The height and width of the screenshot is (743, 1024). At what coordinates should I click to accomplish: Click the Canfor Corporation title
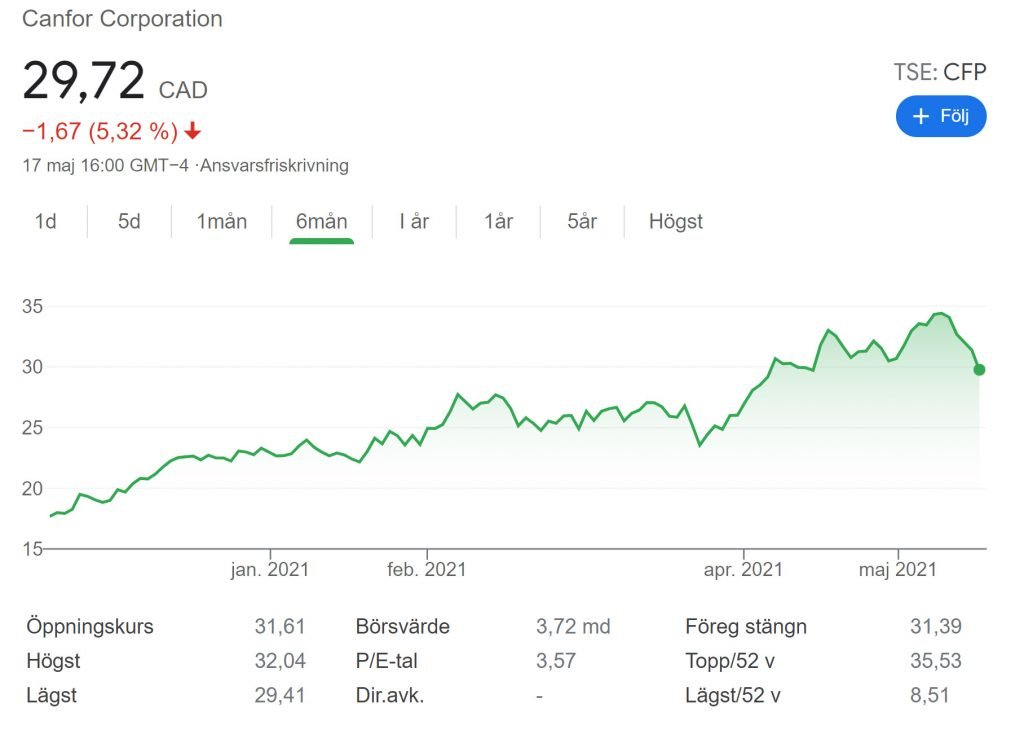click(x=122, y=19)
